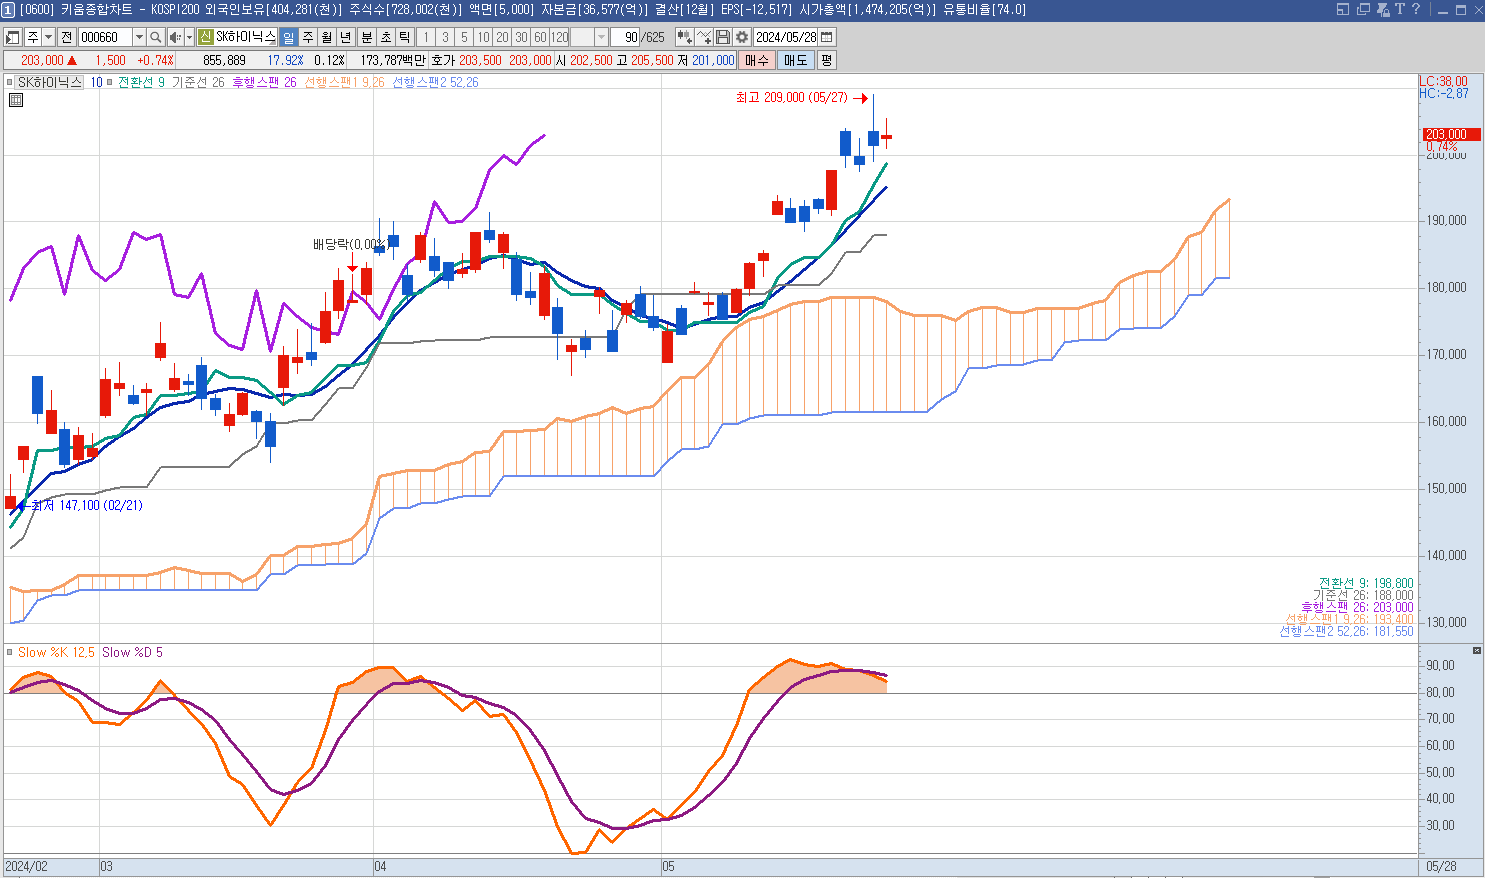The height and width of the screenshot is (878, 1485).
Task: Click the green 신 badge icon
Action: point(205,37)
